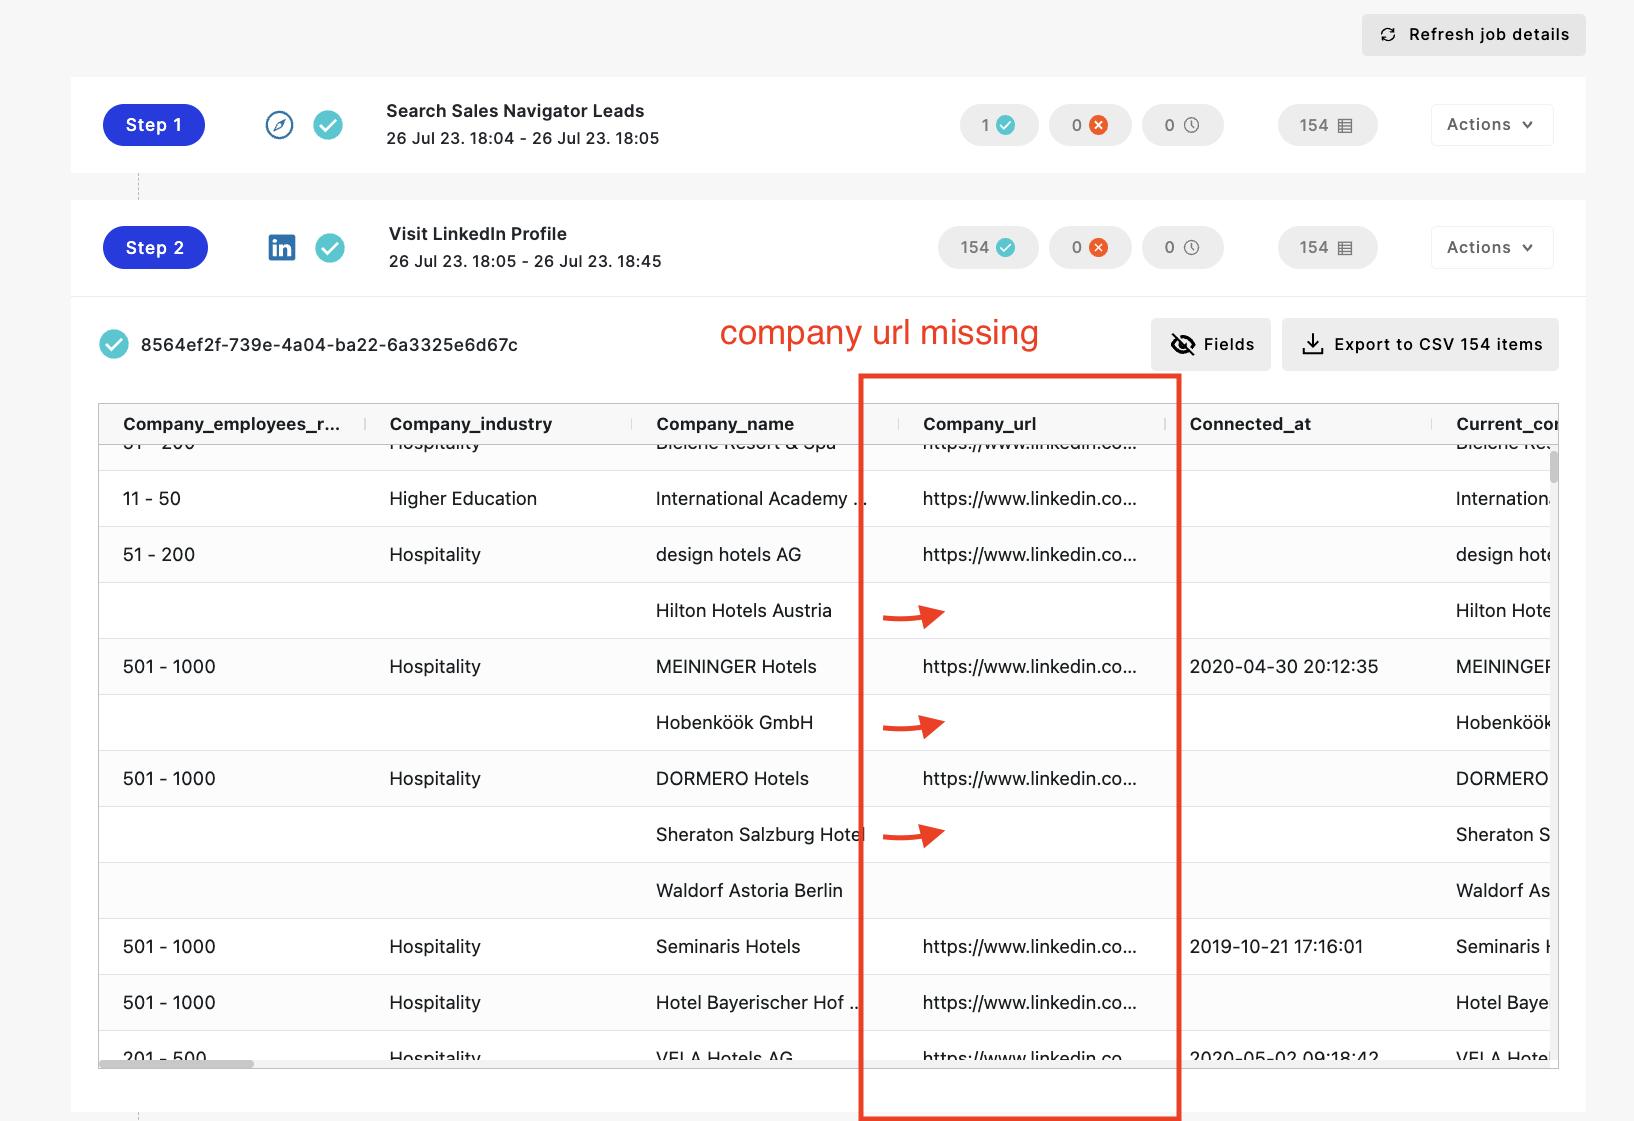Click the 11 - 50 employees range cell
The height and width of the screenshot is (1121, 1634).
pos(152,499)
